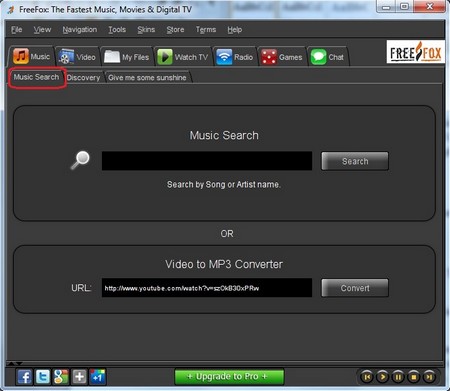
Task: Open the Tools menu
Action: (117, 30)
